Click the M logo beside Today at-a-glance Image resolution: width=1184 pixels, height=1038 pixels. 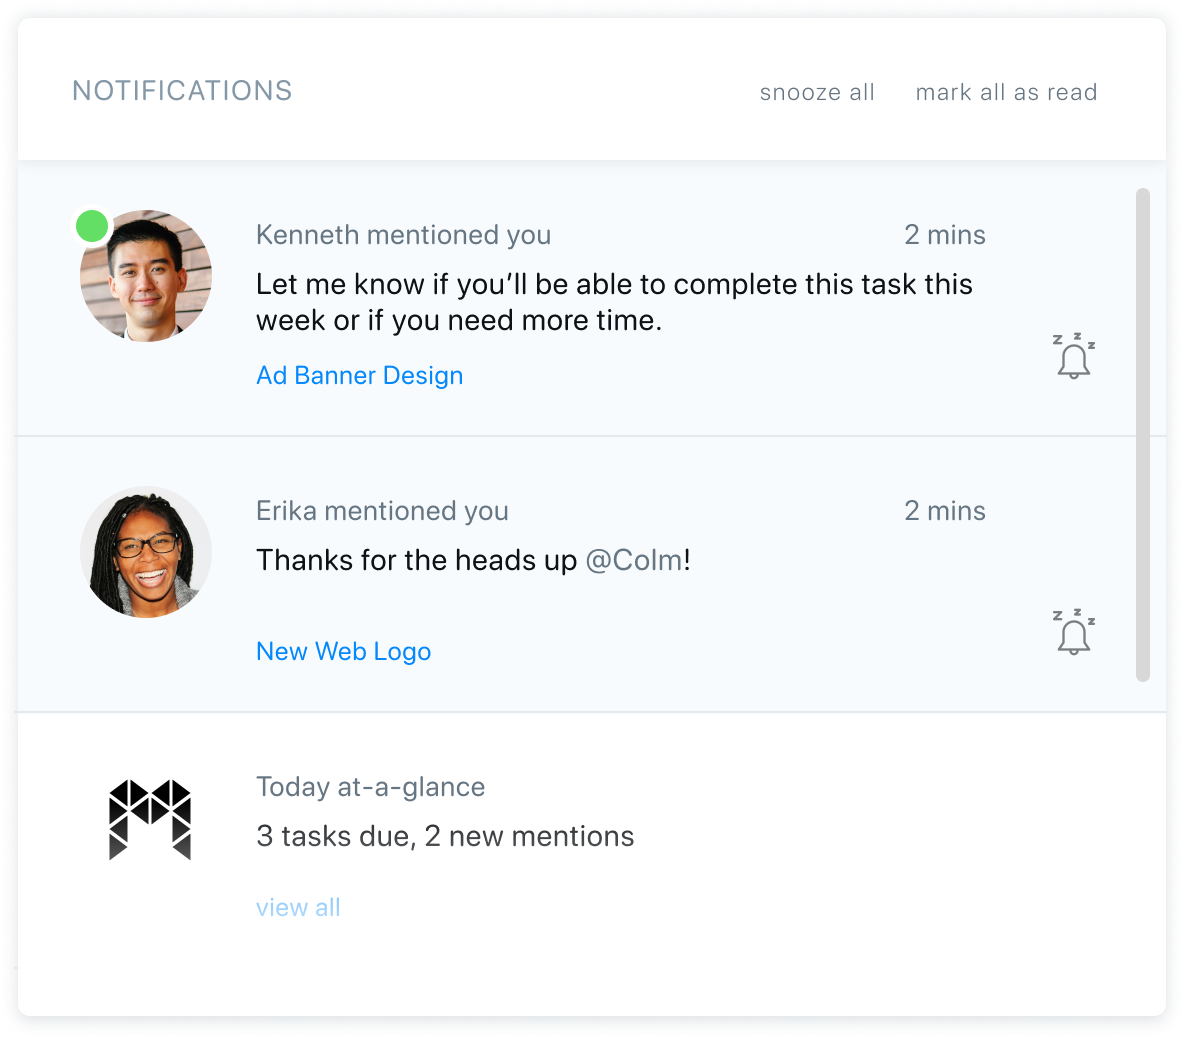(x=149, y=820)
